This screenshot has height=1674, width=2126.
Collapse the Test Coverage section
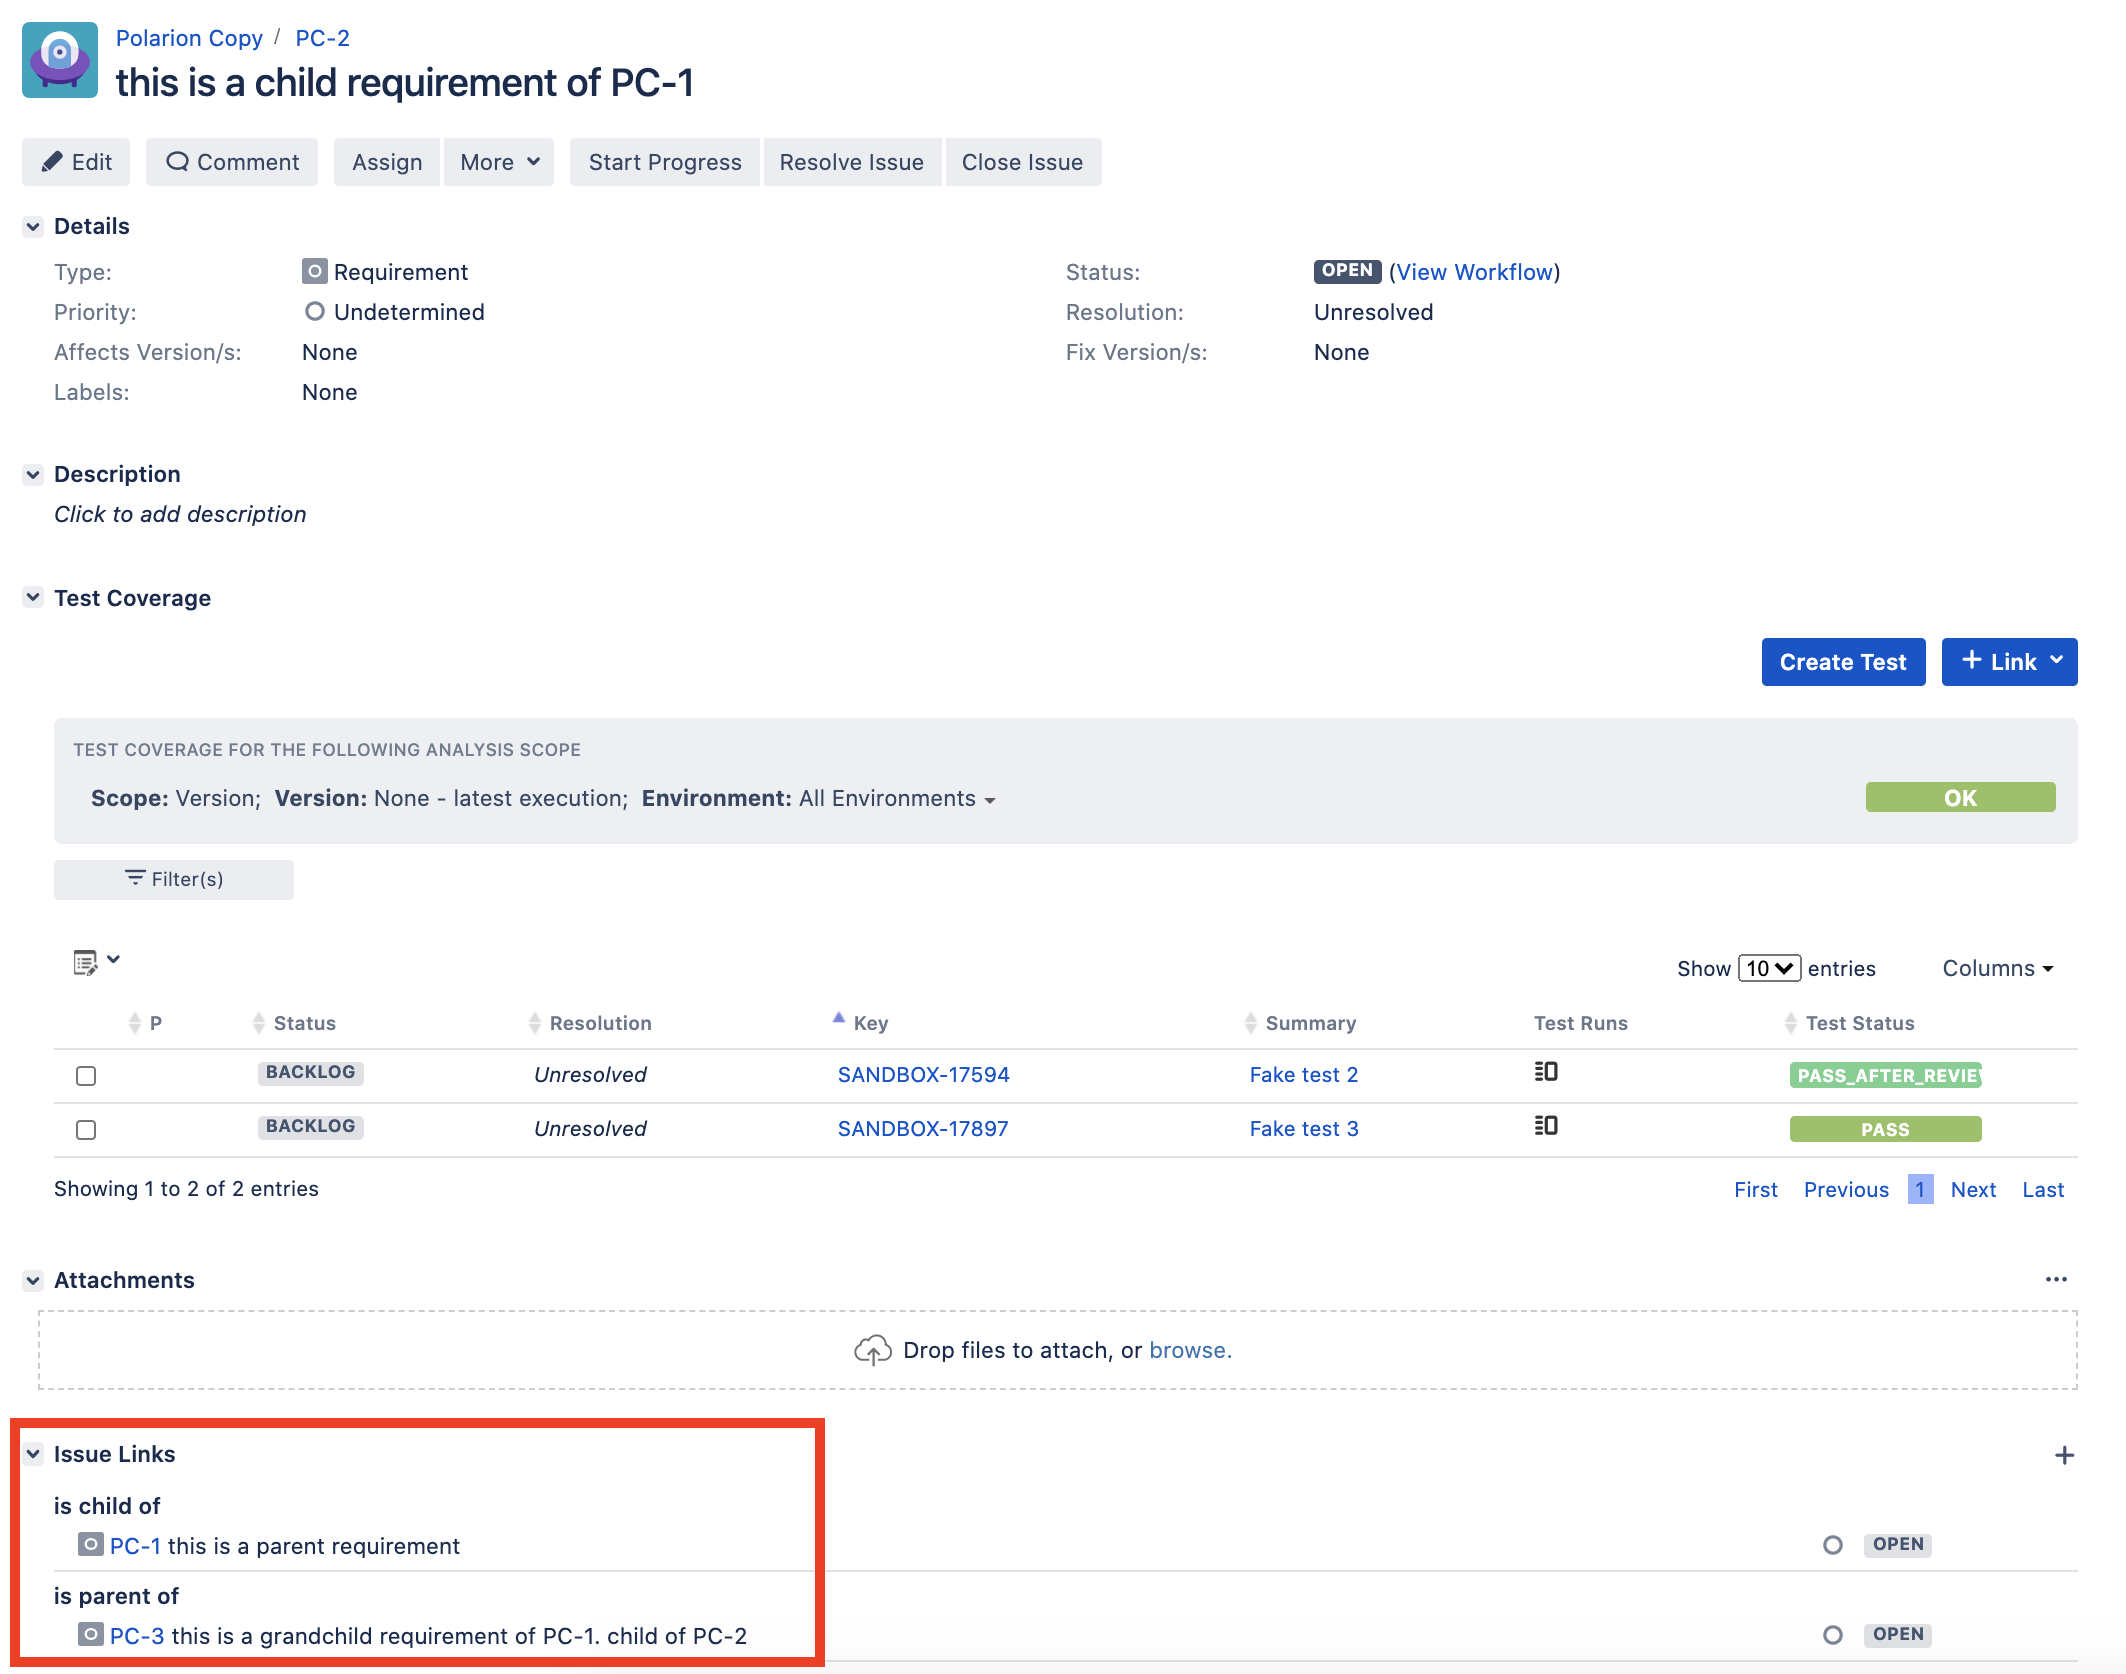(33, 598)
